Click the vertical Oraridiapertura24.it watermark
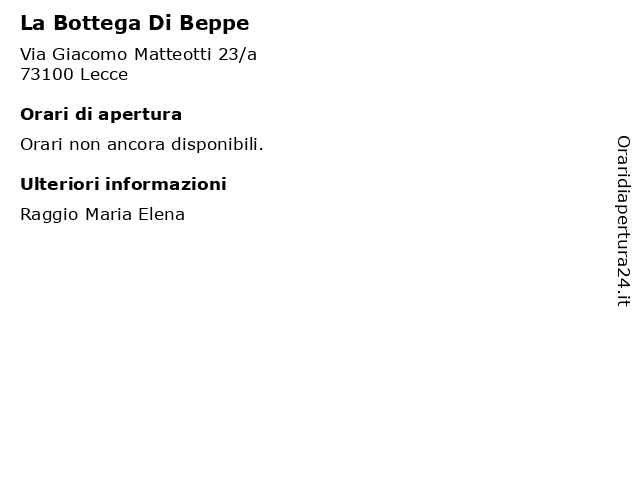 click(x=623, y=221)
